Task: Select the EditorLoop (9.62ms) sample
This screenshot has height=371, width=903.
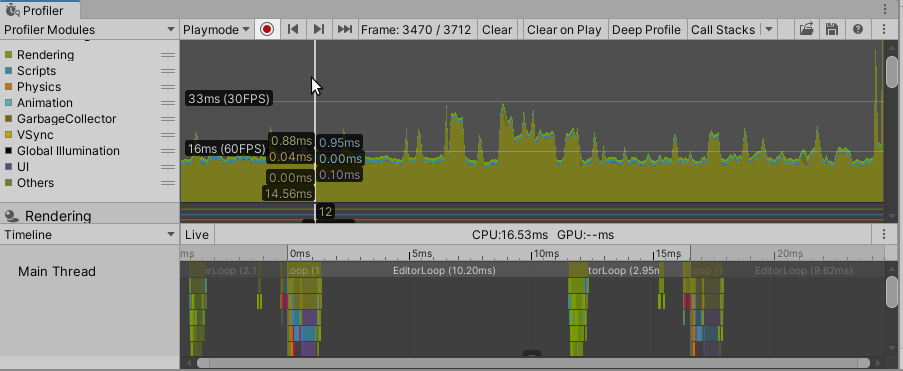Action: point(803,270)
